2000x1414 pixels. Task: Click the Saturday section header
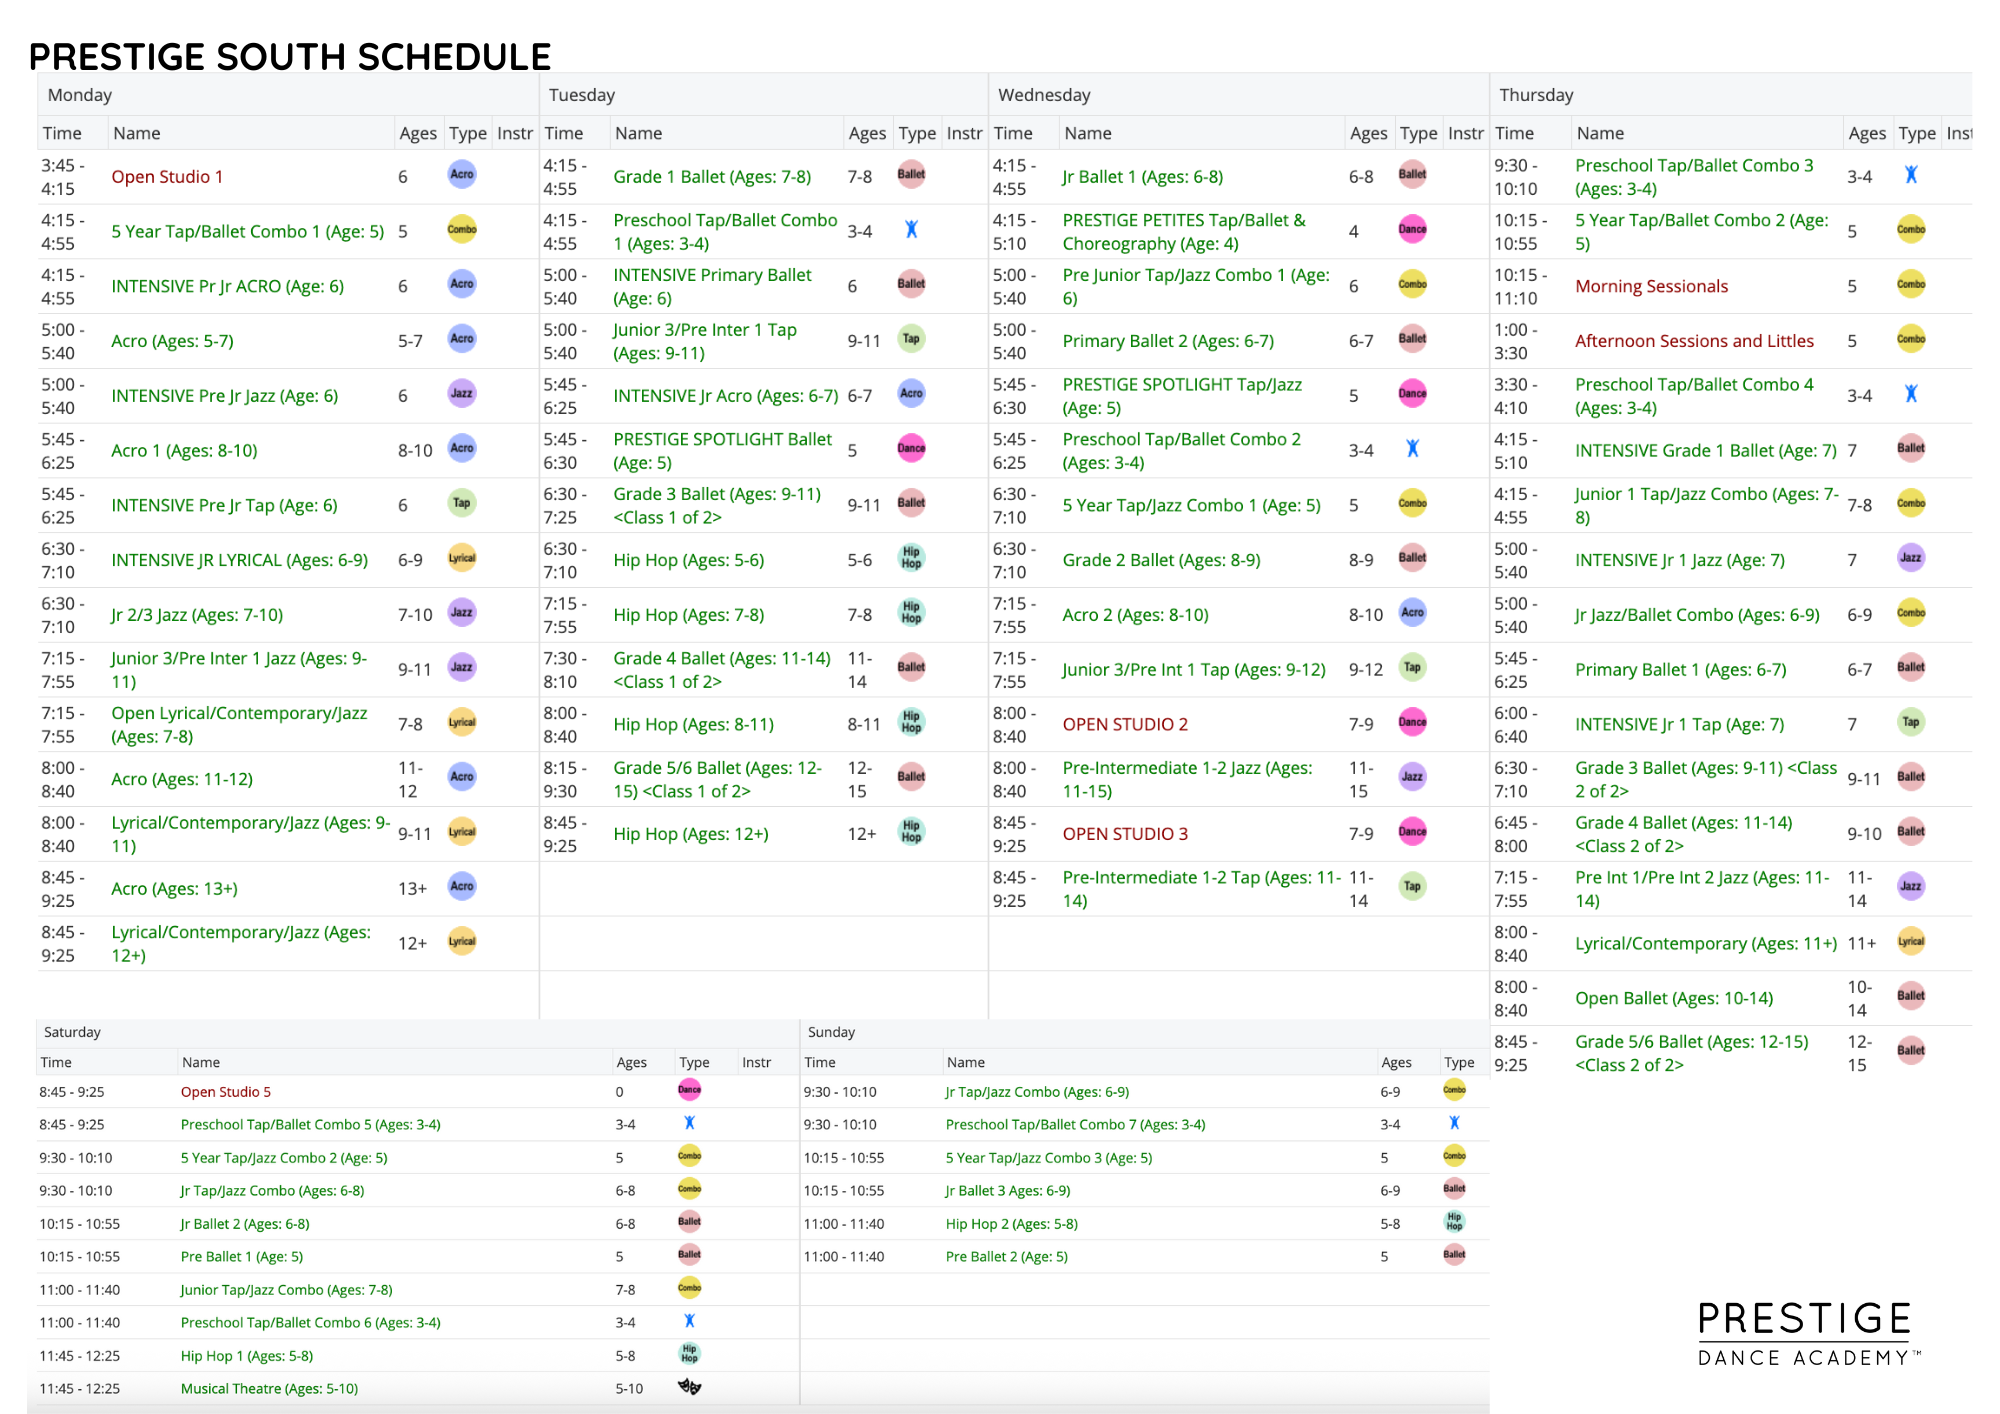[x=72, y=1032]
